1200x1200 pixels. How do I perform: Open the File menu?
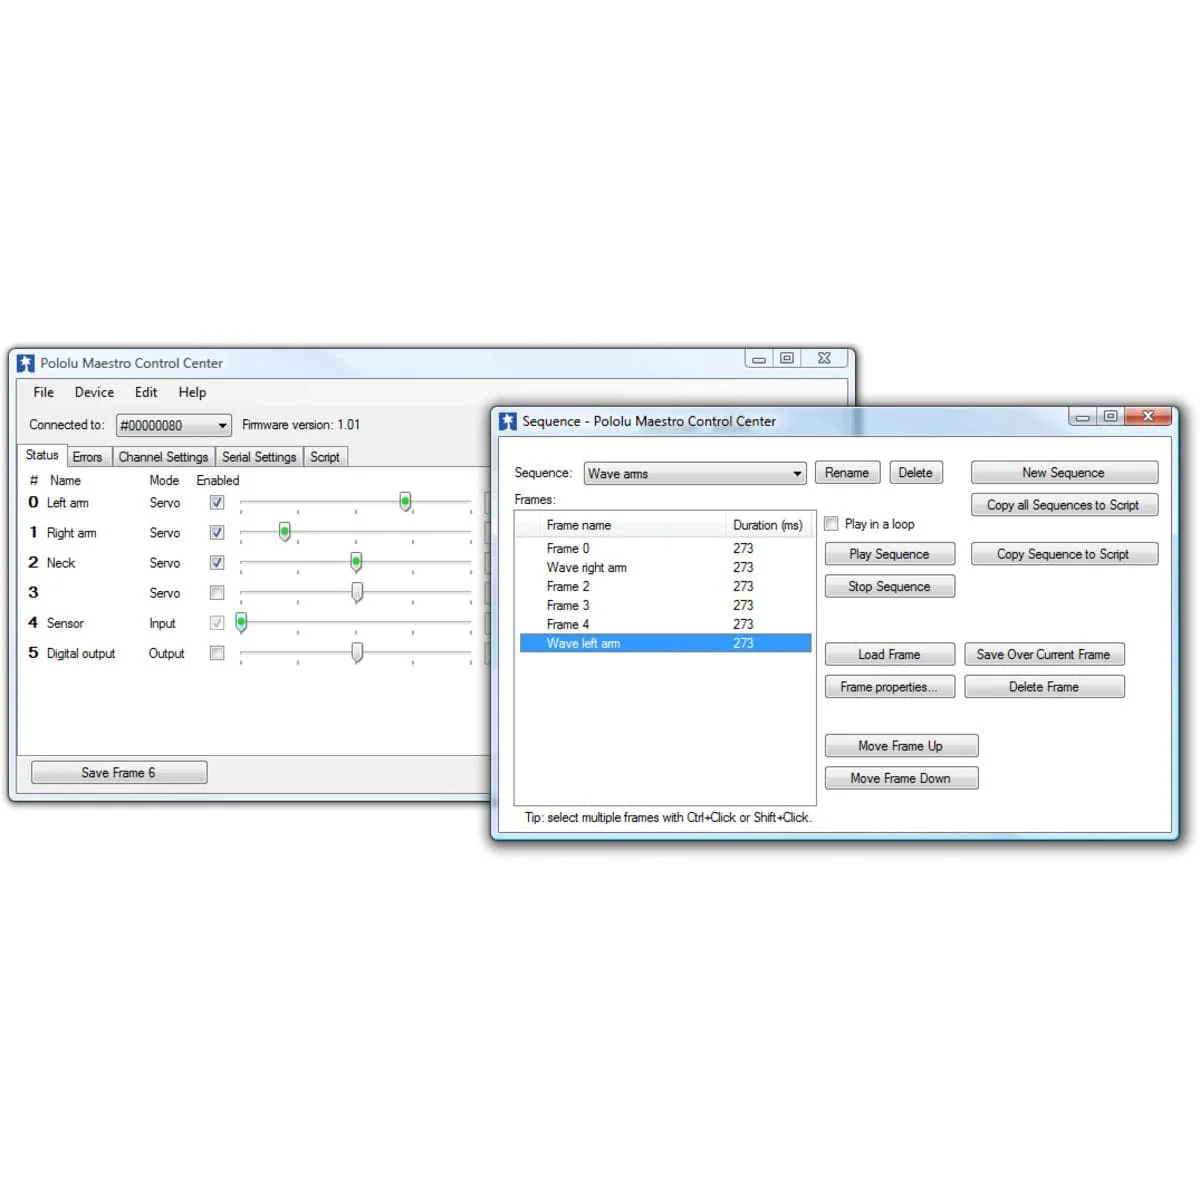click(43, 393)
